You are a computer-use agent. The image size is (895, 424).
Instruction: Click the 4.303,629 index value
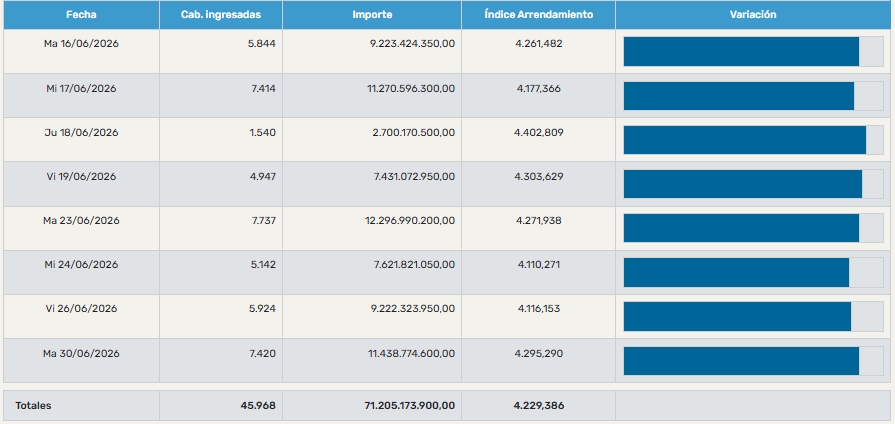point(538,176)
